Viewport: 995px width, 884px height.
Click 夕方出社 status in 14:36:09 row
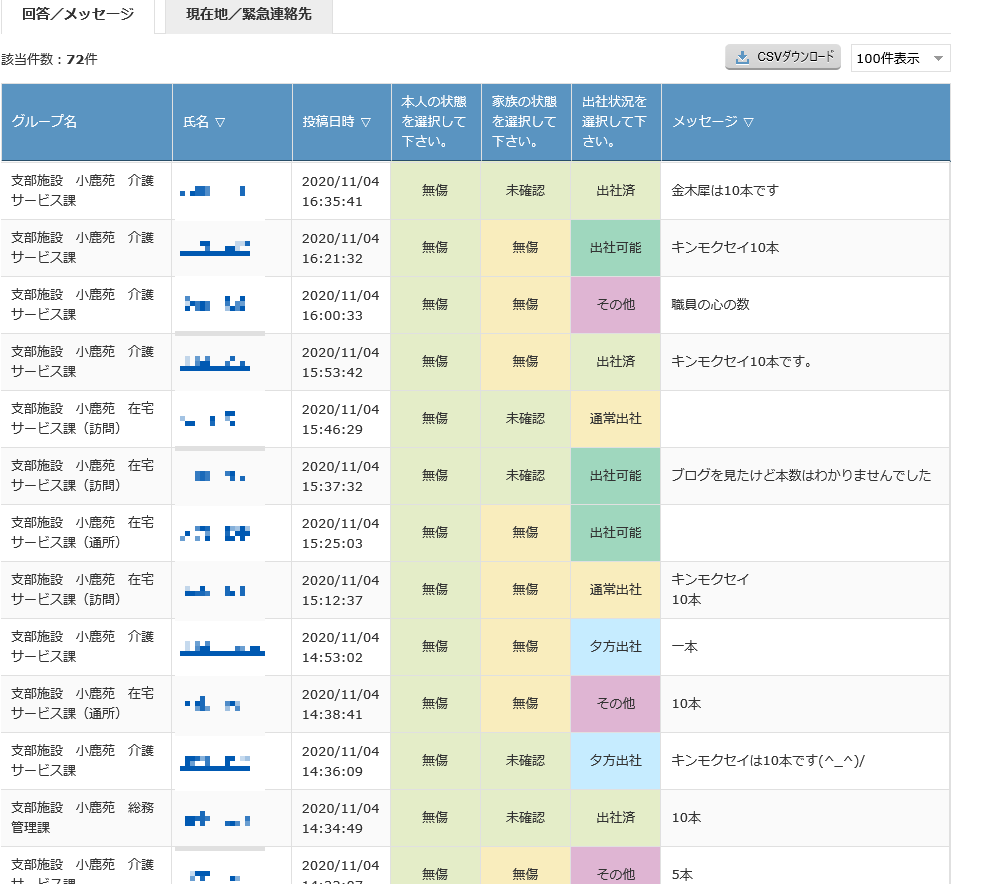click(616, 760)
